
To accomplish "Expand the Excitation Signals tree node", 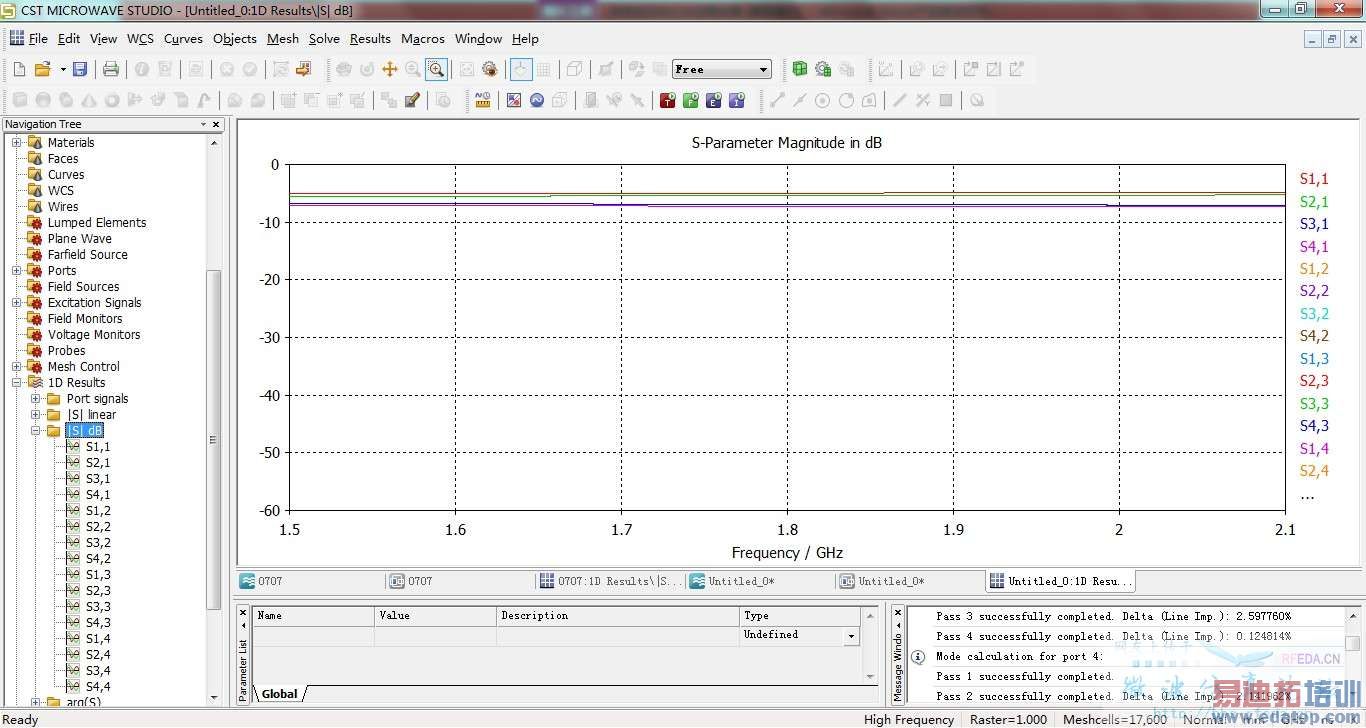I will click(x=17, y=303).
